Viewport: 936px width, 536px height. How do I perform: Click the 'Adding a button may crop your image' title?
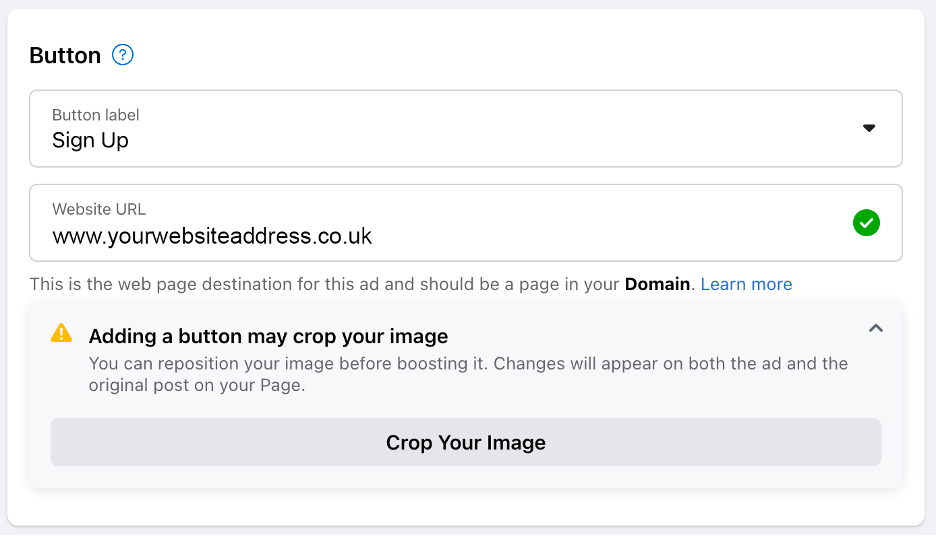click(x=268, y=336)
